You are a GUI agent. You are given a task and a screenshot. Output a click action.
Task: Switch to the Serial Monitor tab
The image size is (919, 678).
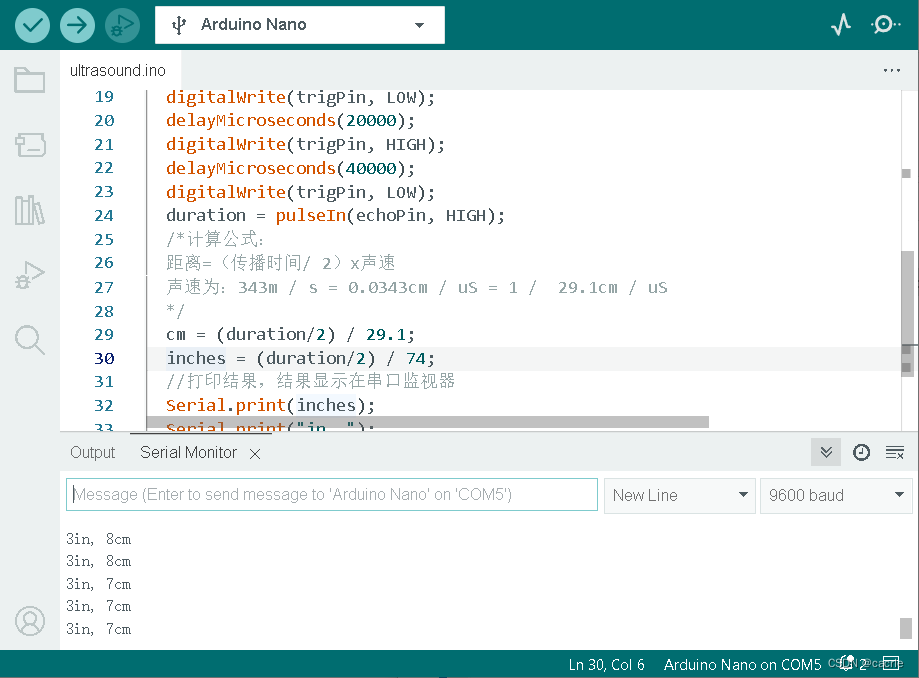188,452
